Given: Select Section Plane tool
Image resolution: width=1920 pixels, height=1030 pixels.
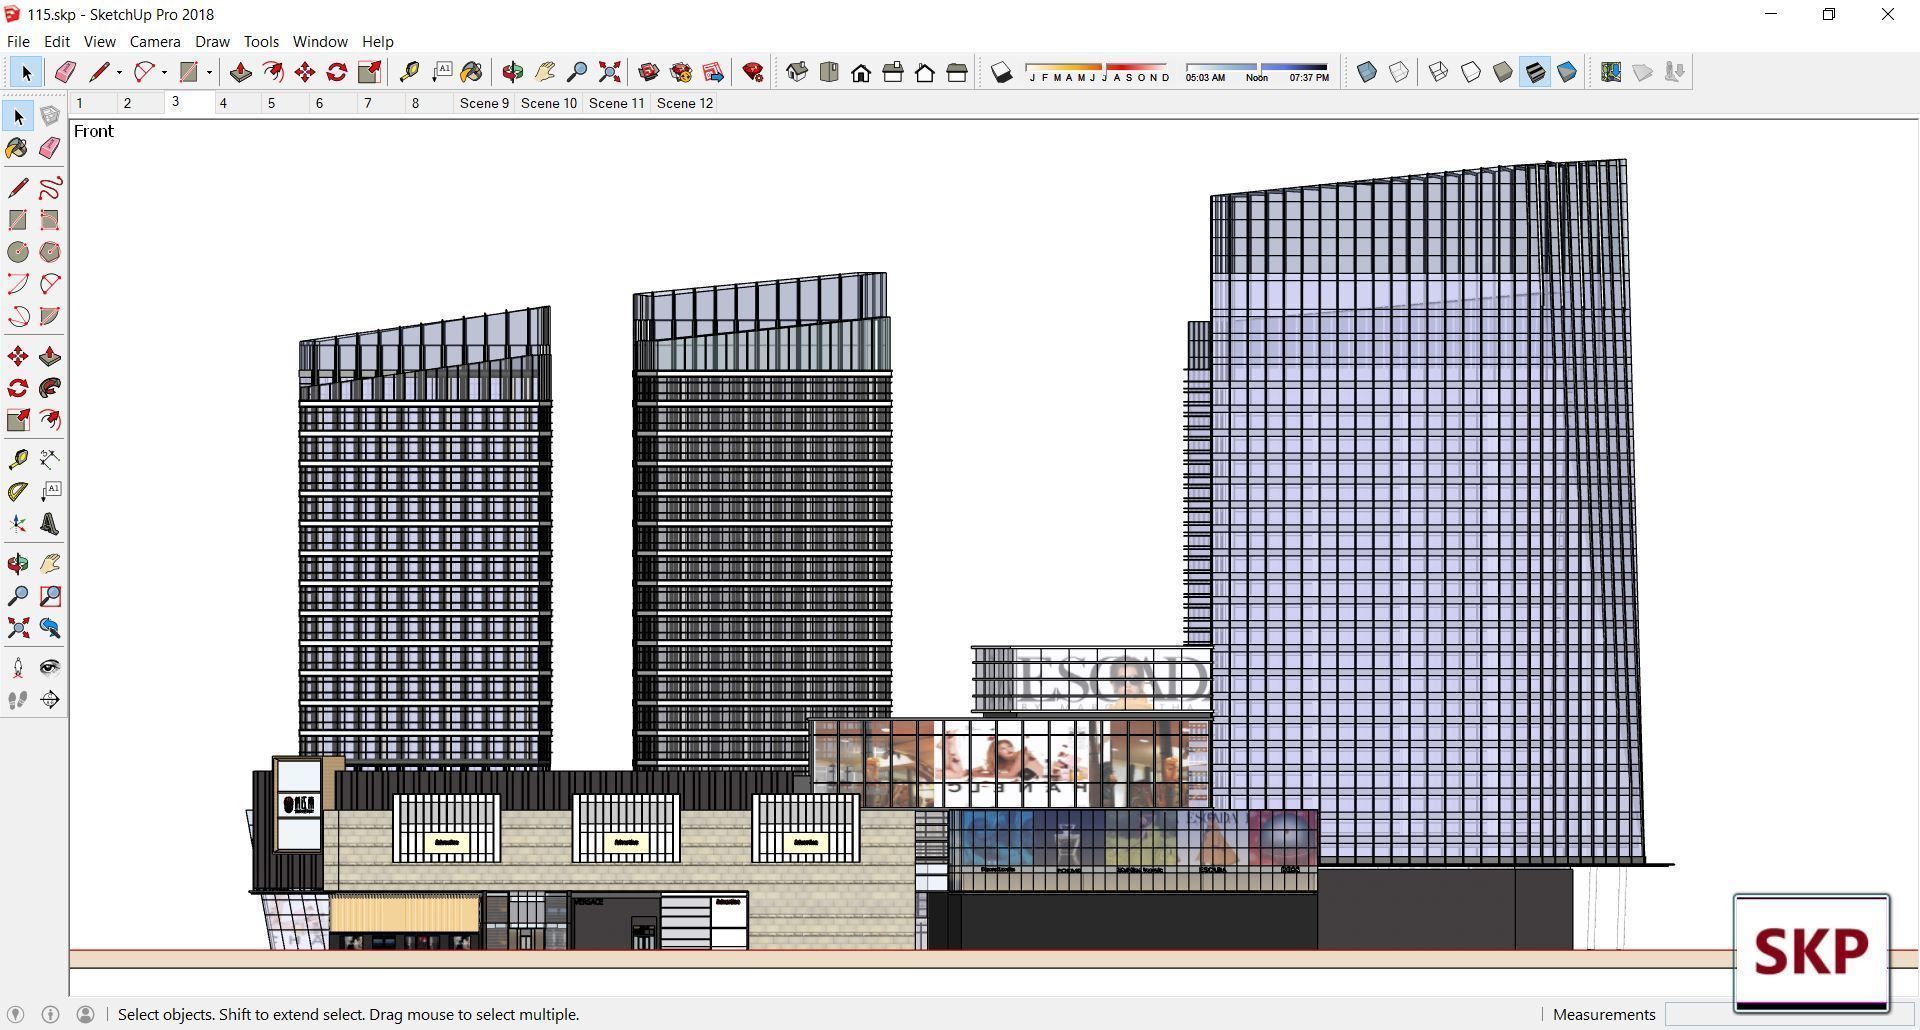Looking at the screenshot, I should [x=50, y=700].
